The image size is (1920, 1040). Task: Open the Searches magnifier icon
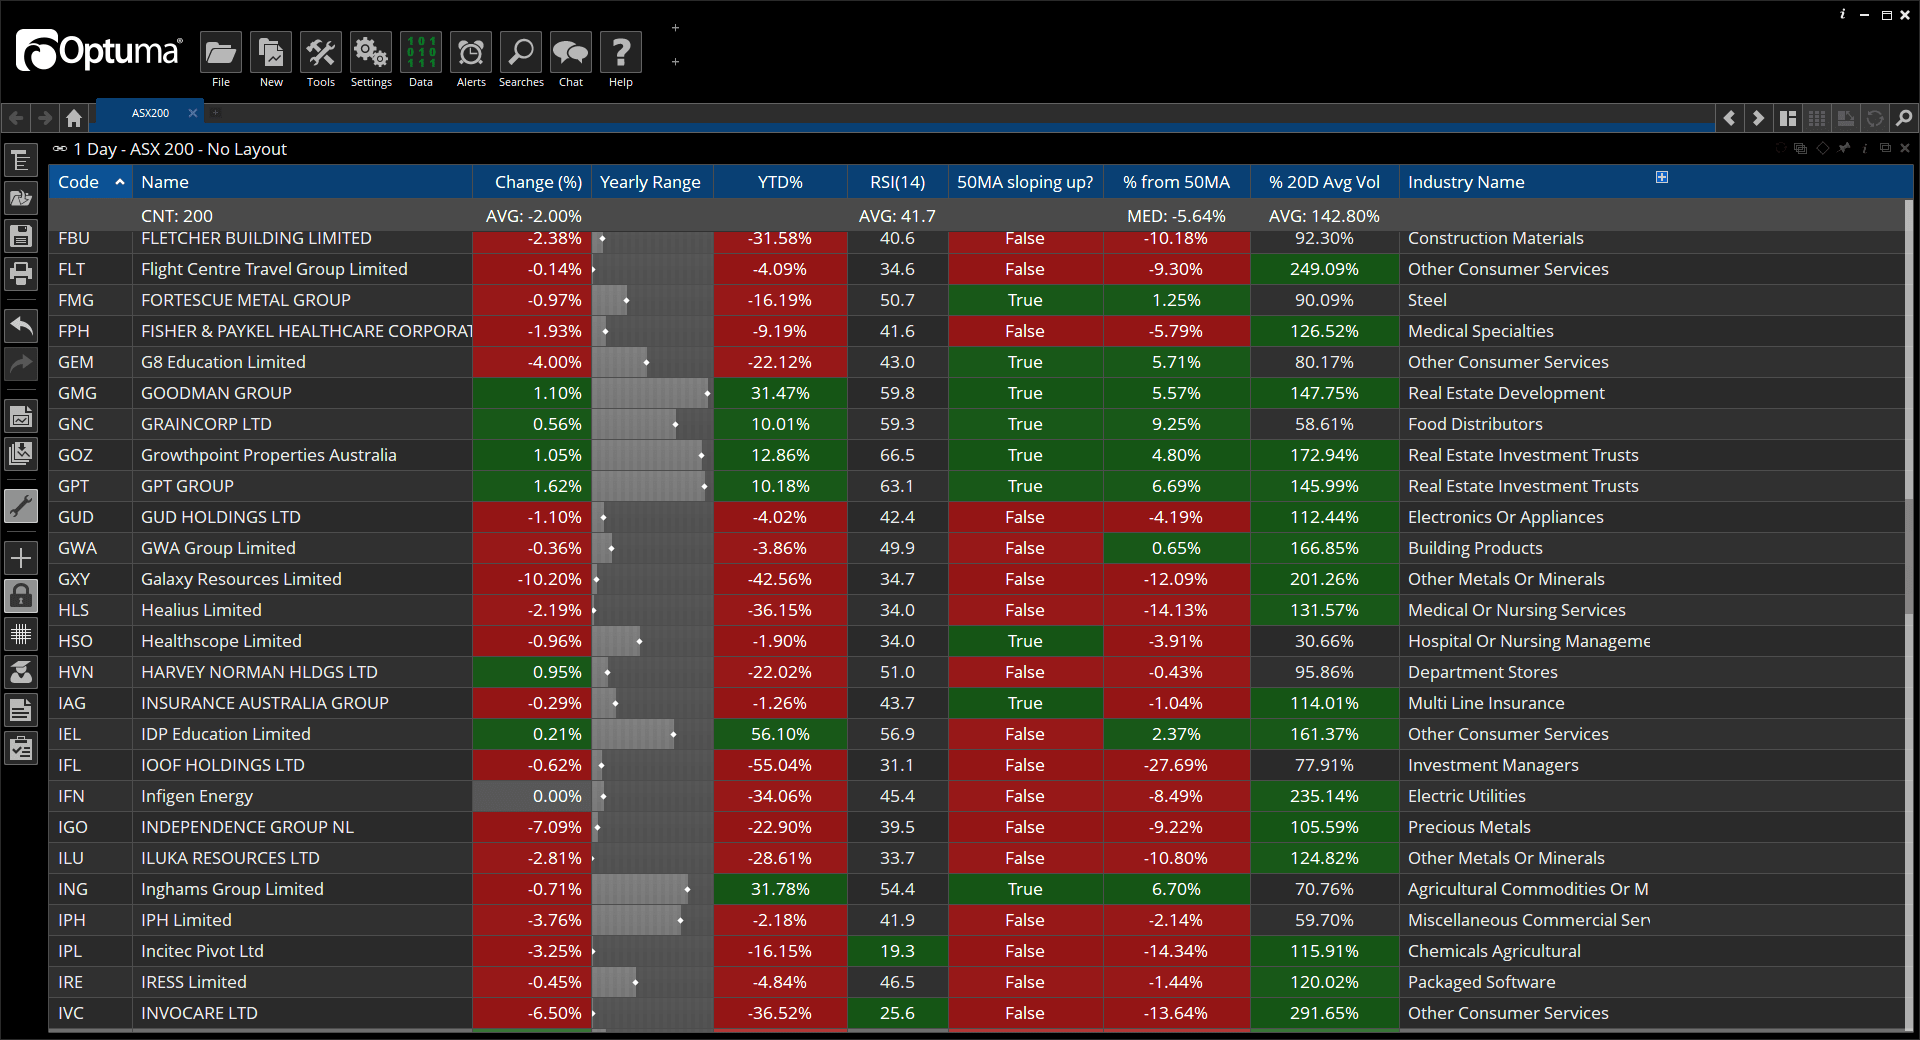point(521,52)
